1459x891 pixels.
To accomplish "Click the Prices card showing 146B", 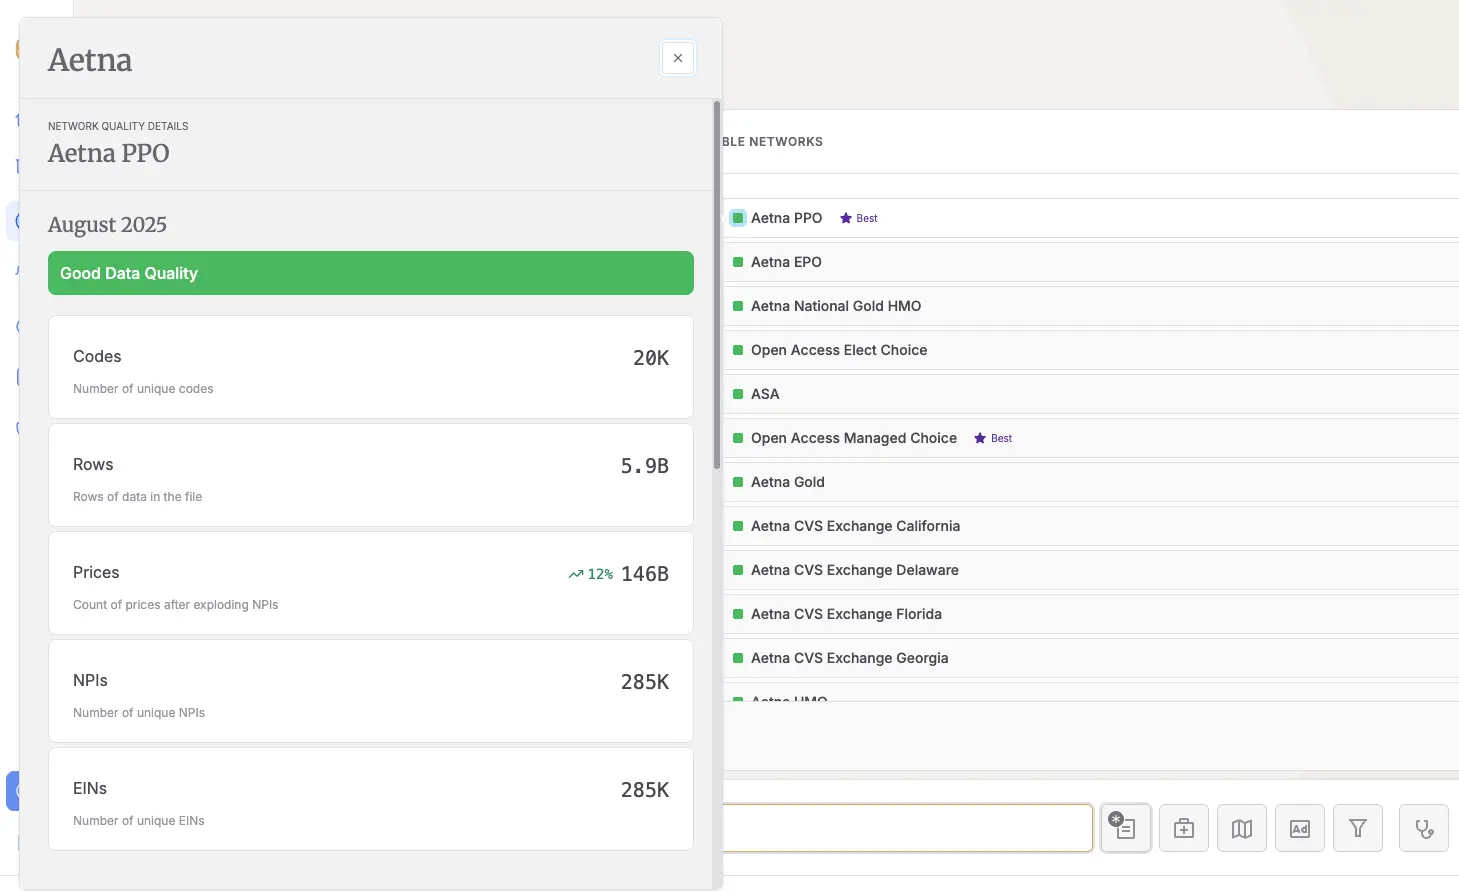I will click(x=371, y=583).
